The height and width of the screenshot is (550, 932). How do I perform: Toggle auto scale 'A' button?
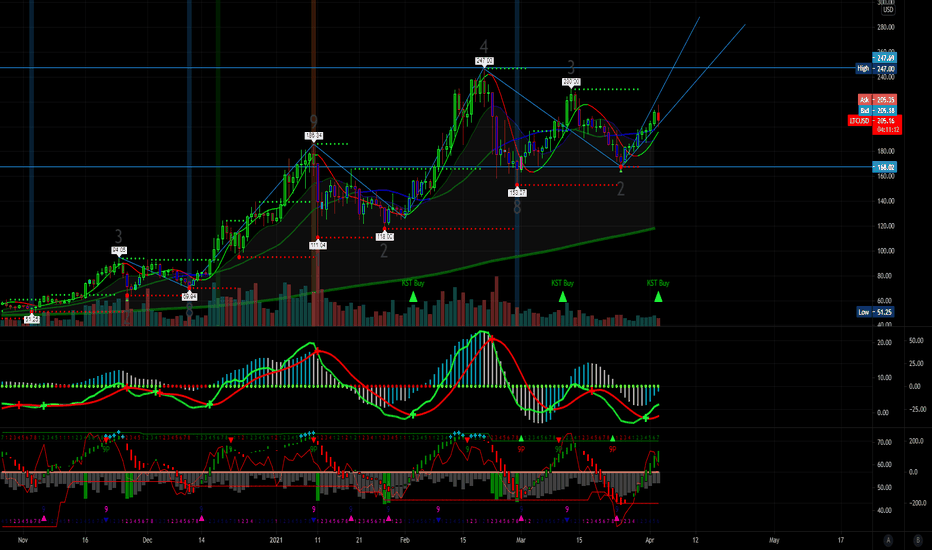[x=888, y=540]
